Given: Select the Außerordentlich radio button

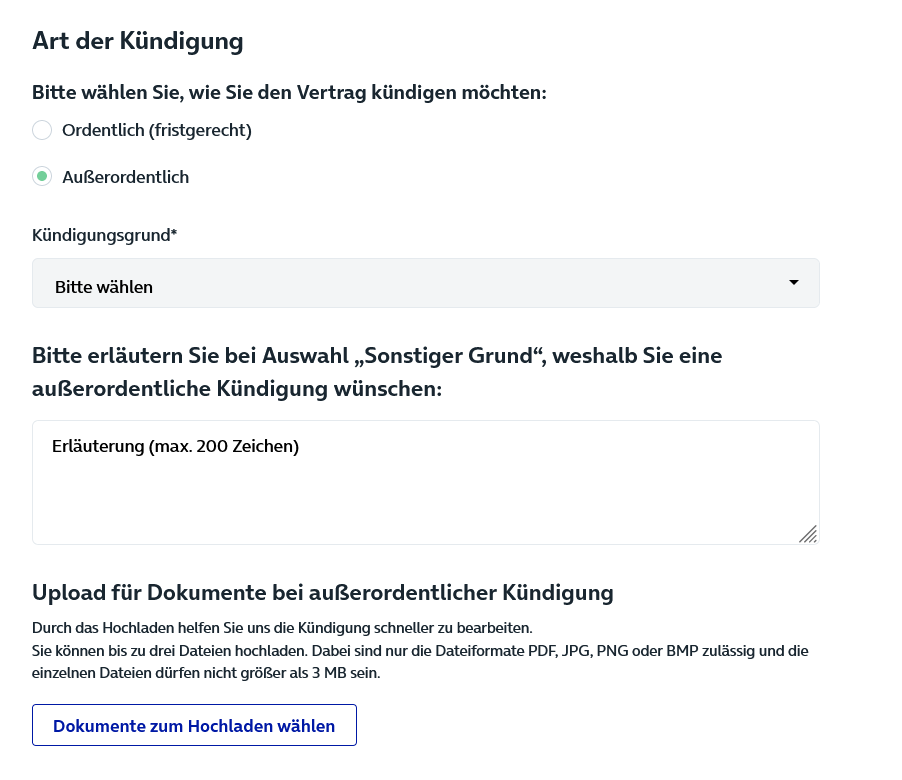Looking at the screenshot, I should click(x=42, y=176).
